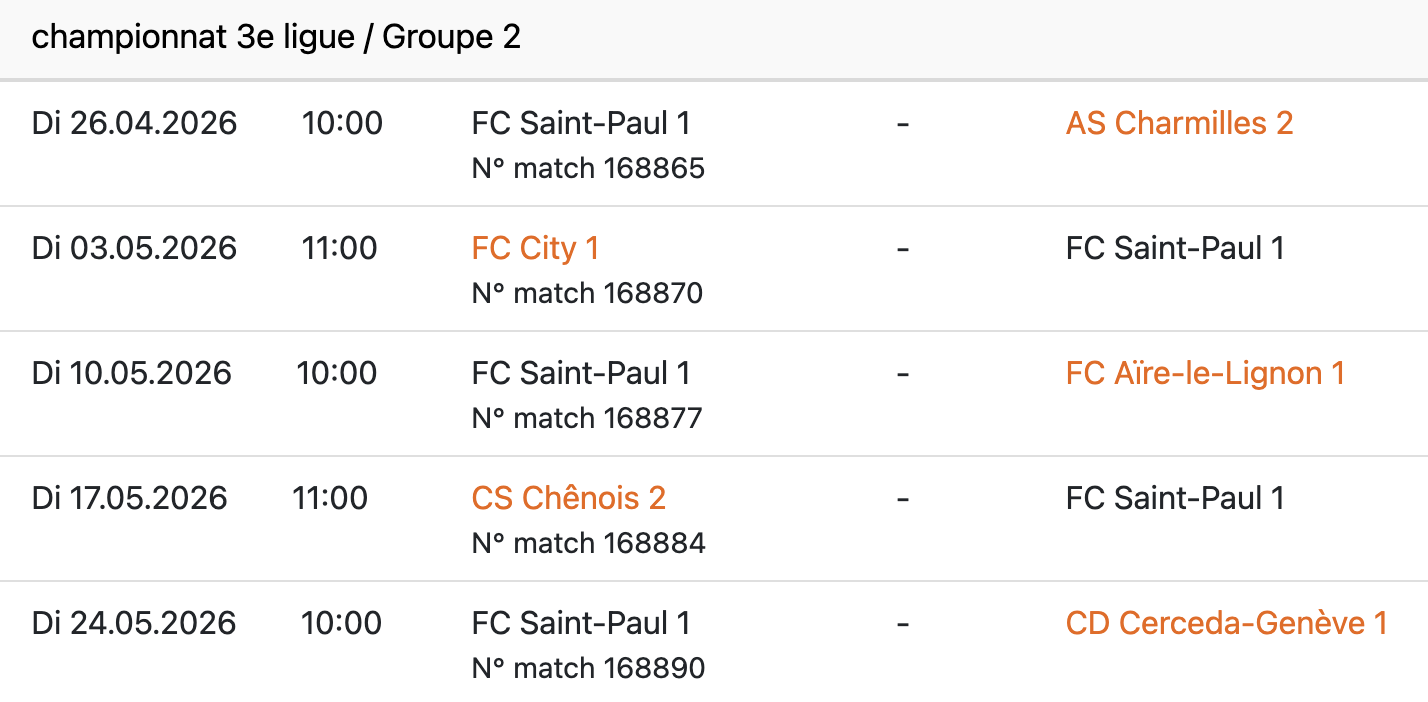Viewport: 1428px width, 702px height.
Task: Select the Di 24.05.2026 match date
Action: [134, 623]
